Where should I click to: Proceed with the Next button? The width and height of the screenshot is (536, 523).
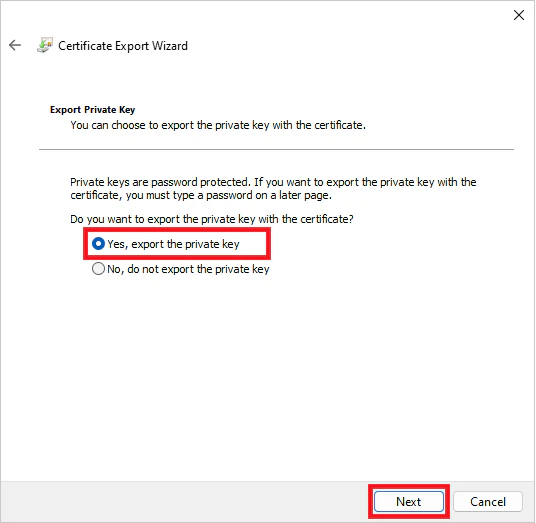[x=409, y=502]
